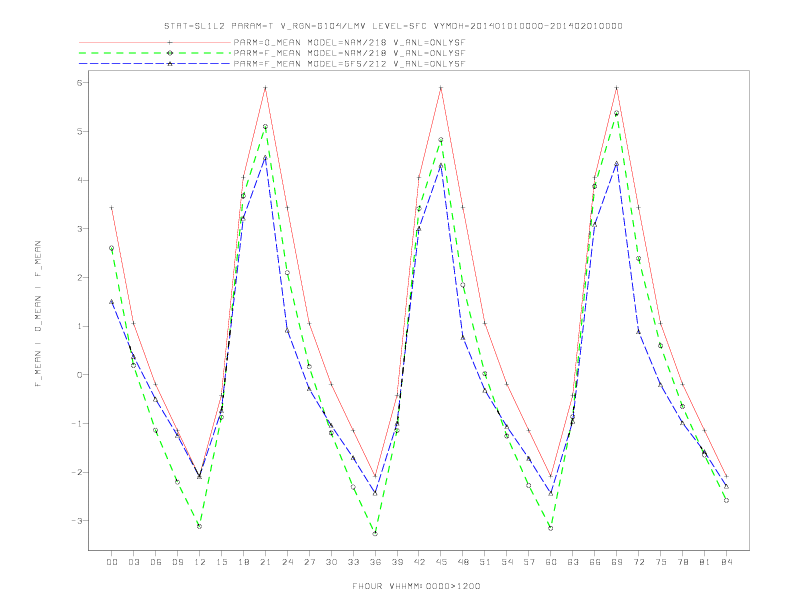
Task: Click x-axis tick label 54
Action: point(507,562)
